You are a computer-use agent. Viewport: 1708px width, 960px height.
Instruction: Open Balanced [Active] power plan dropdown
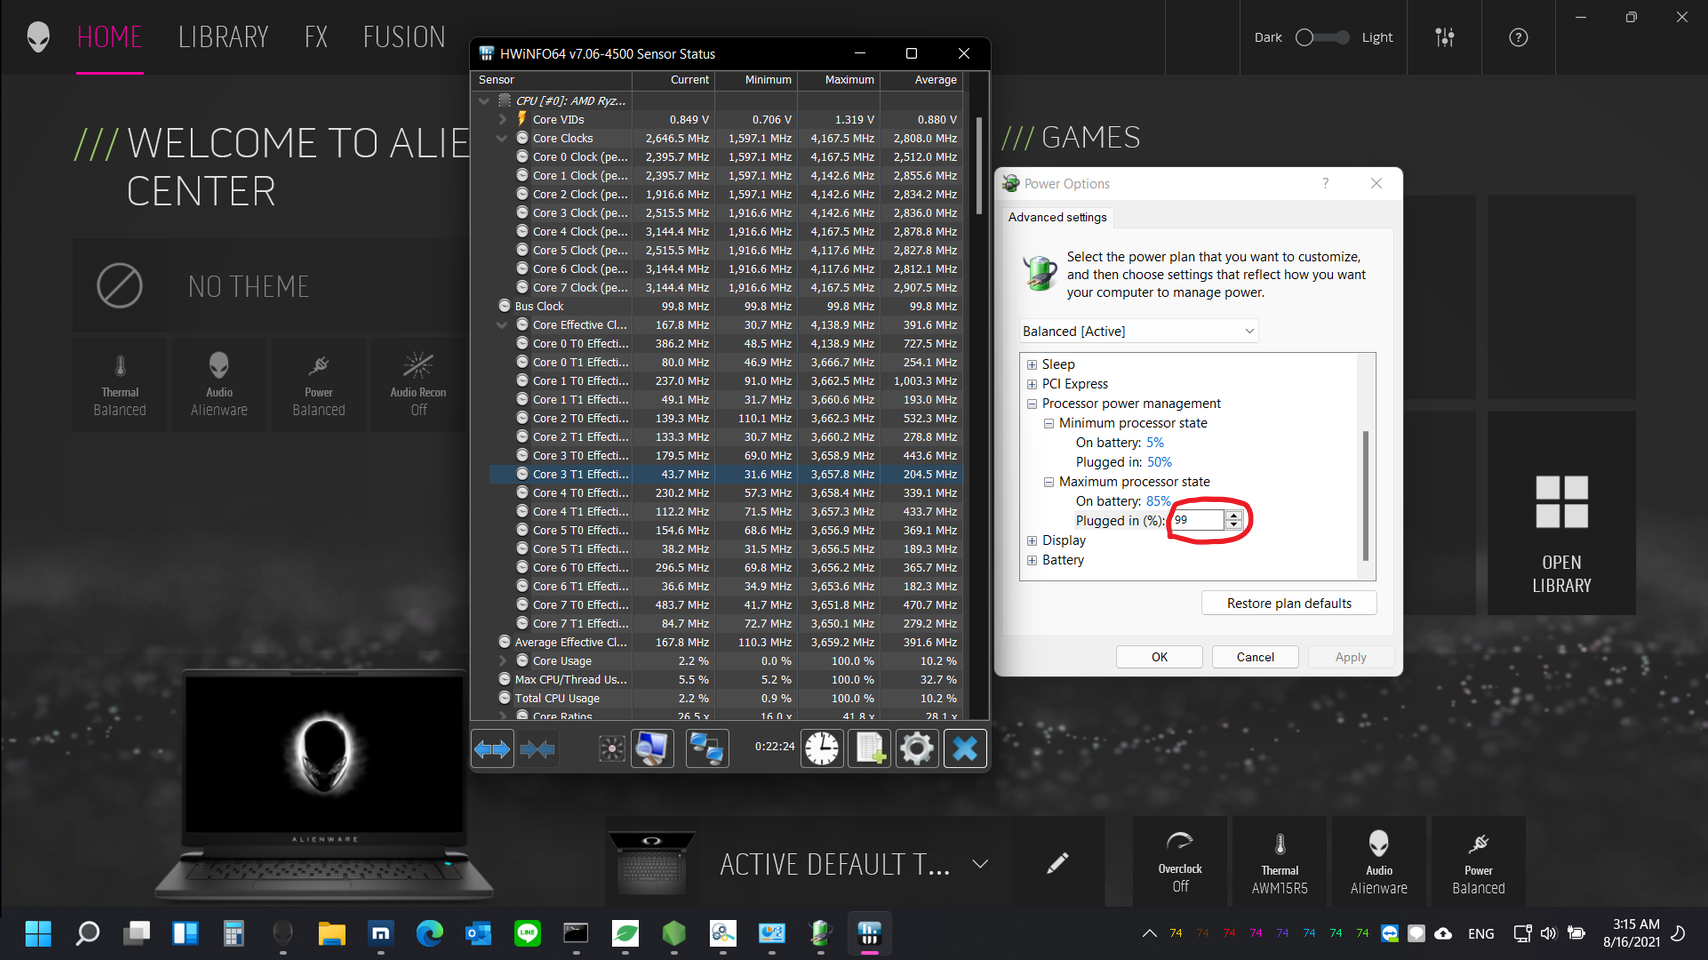[1138, 331]
